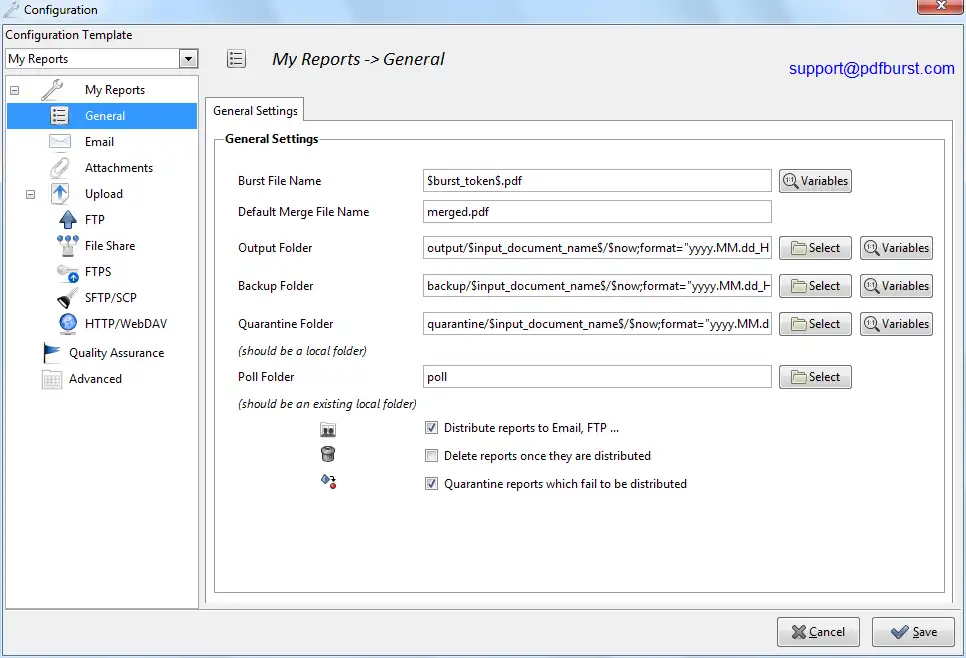966x658 pixels.
Task: Disable Distribute reports to Email, FTP checkbox
Action: [432, 428]
